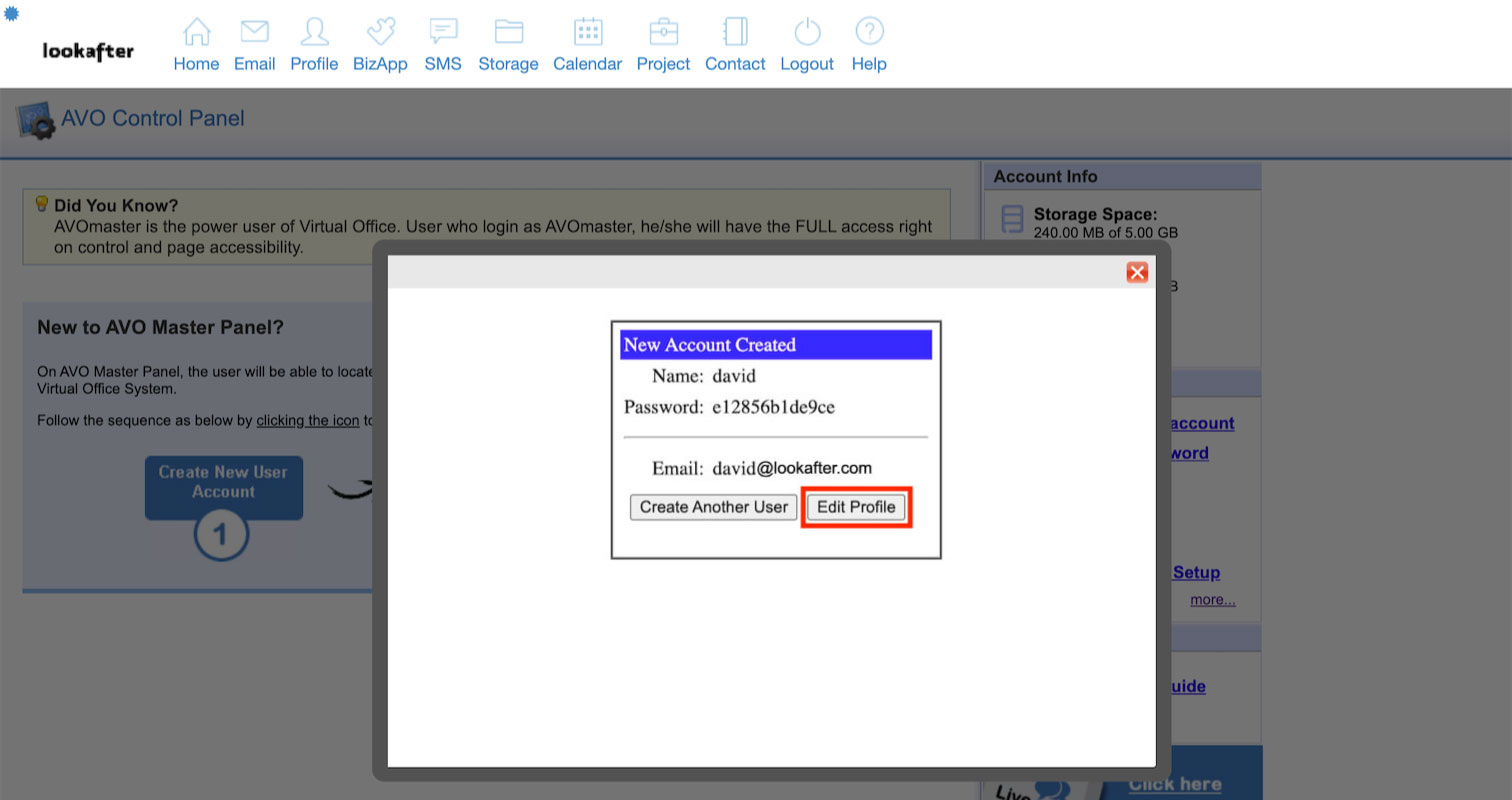1512x800 pixels.
Task: Open the Profile person icon
Action: 314,32
